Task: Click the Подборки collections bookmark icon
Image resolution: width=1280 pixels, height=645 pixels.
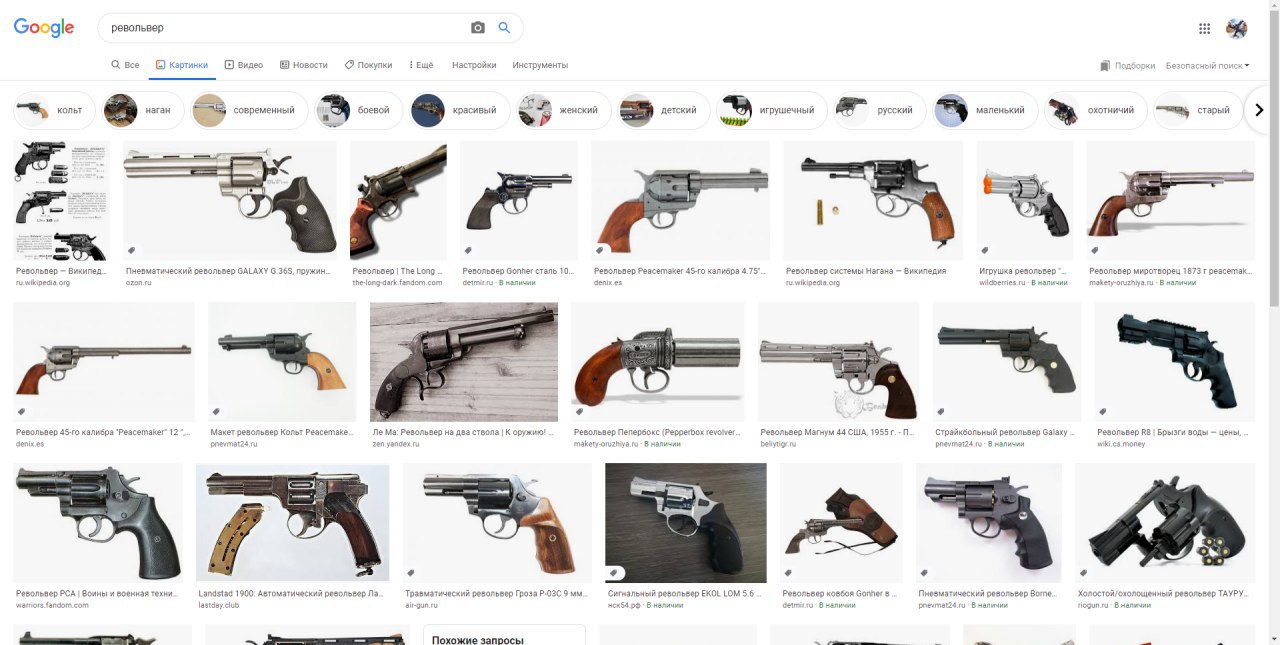Action: click(x=1105, y=66)
